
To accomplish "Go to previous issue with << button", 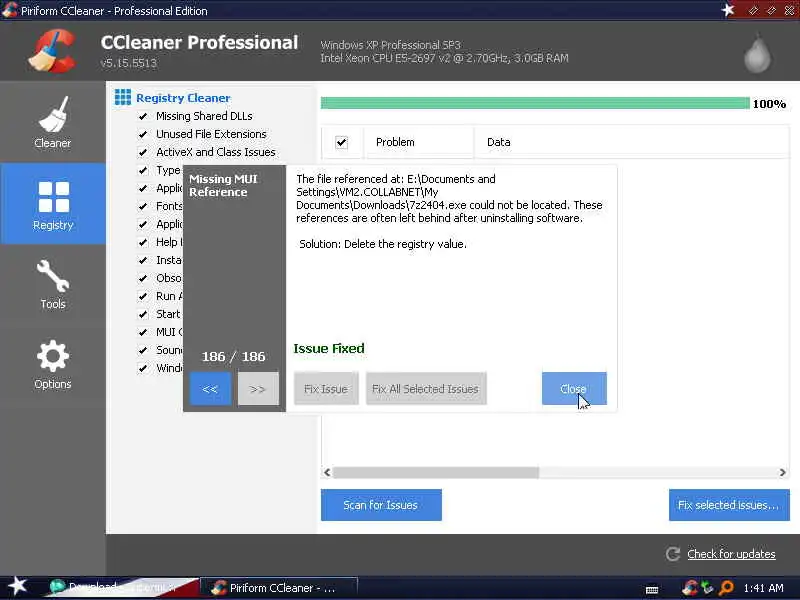I will pyautogui.click(x=210, y=389).
